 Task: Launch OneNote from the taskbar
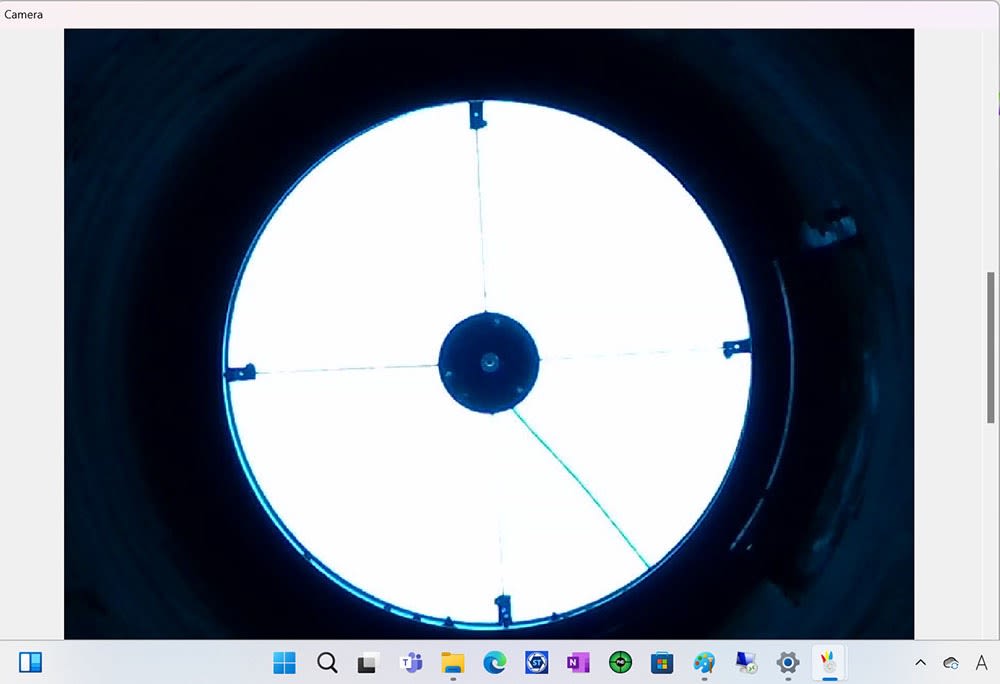pos(578,663)
